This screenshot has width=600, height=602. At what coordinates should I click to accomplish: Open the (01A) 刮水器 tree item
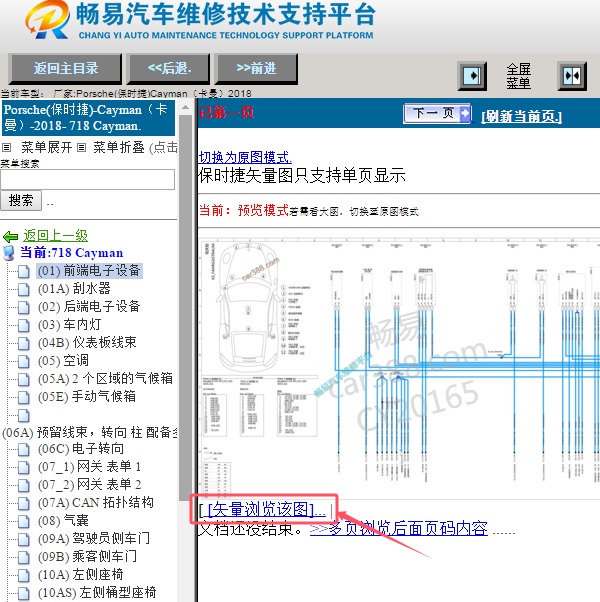[74, 288]
